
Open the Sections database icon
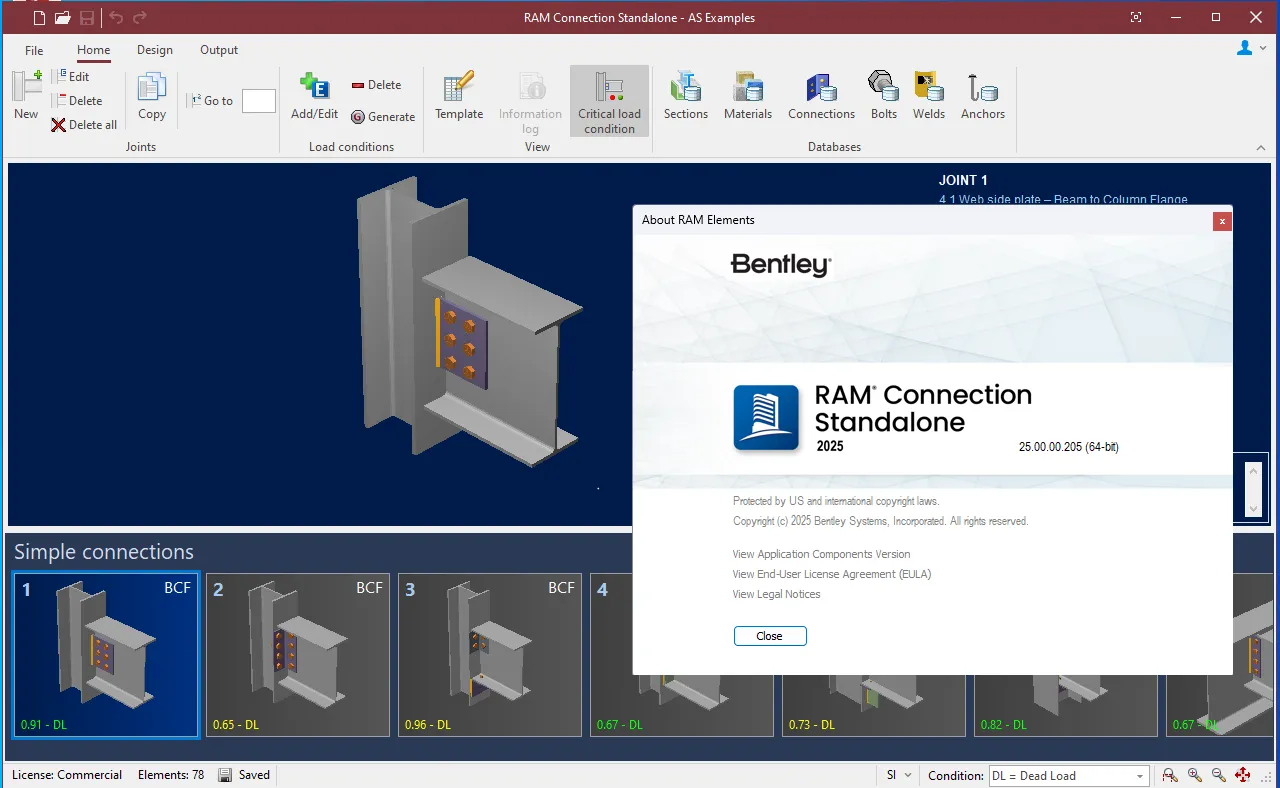click(x=685, y=96)
